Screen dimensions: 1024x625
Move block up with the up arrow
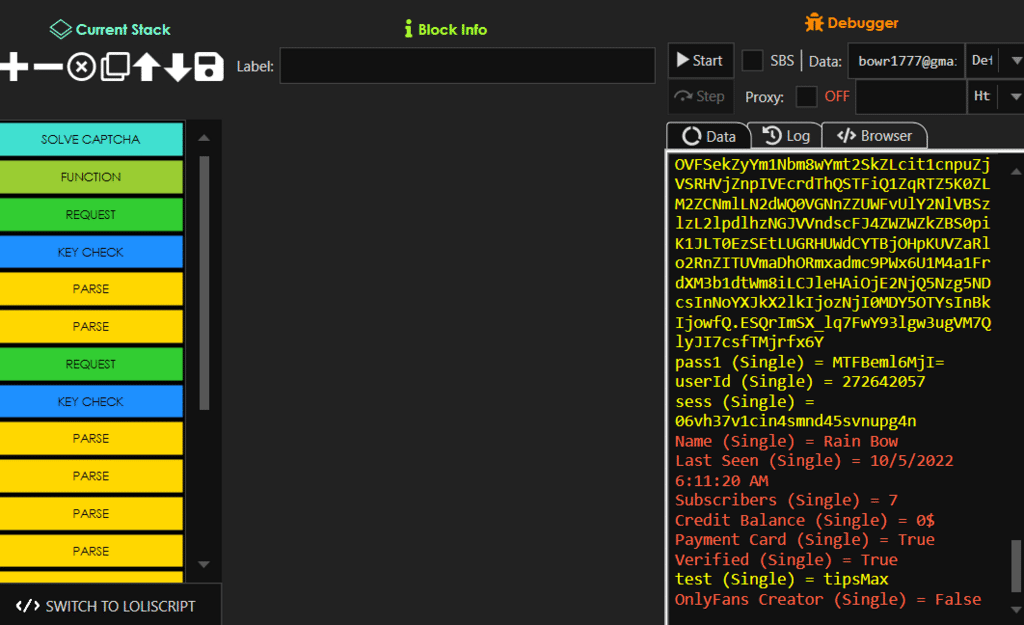(x=147, y=67)
